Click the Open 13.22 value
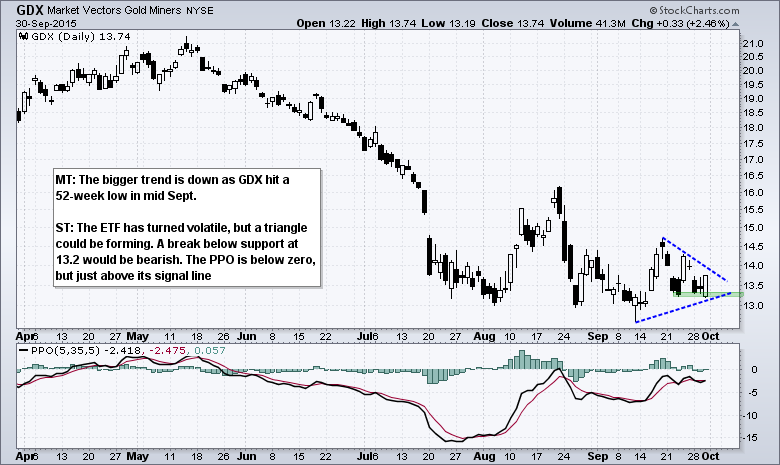The height and width of the screenshot is (465, 780). pos(326,23)
